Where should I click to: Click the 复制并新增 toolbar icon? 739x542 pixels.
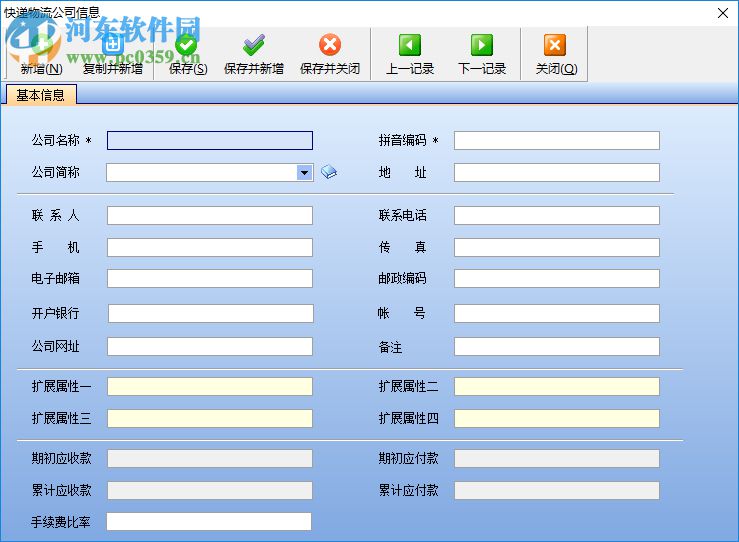[113, 45]
